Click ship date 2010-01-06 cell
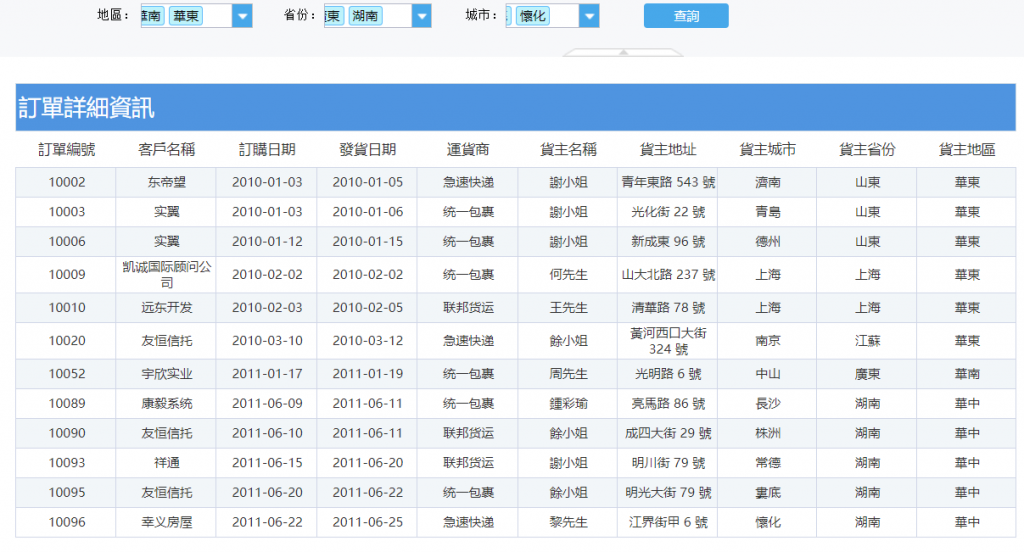The width and height of the screenshot is (1024, 552). pyautogui.click(x=367, y=212)
